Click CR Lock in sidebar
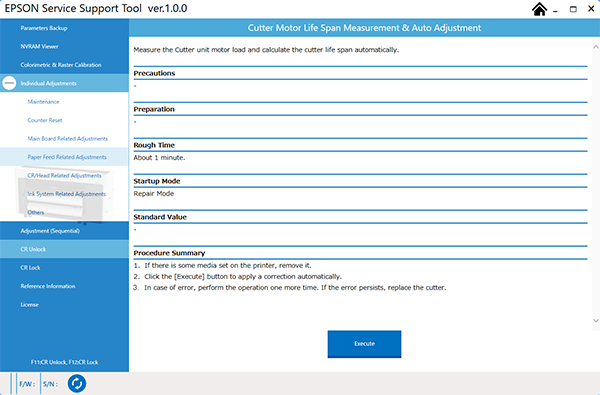The image size is (600, 395). coord(64,268)
